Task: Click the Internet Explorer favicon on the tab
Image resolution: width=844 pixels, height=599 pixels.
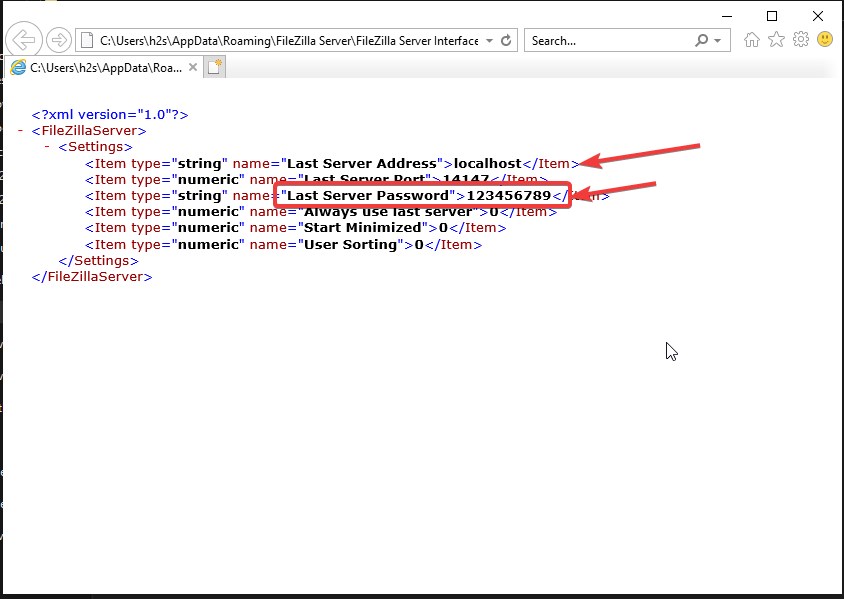Action: point(17,67)
